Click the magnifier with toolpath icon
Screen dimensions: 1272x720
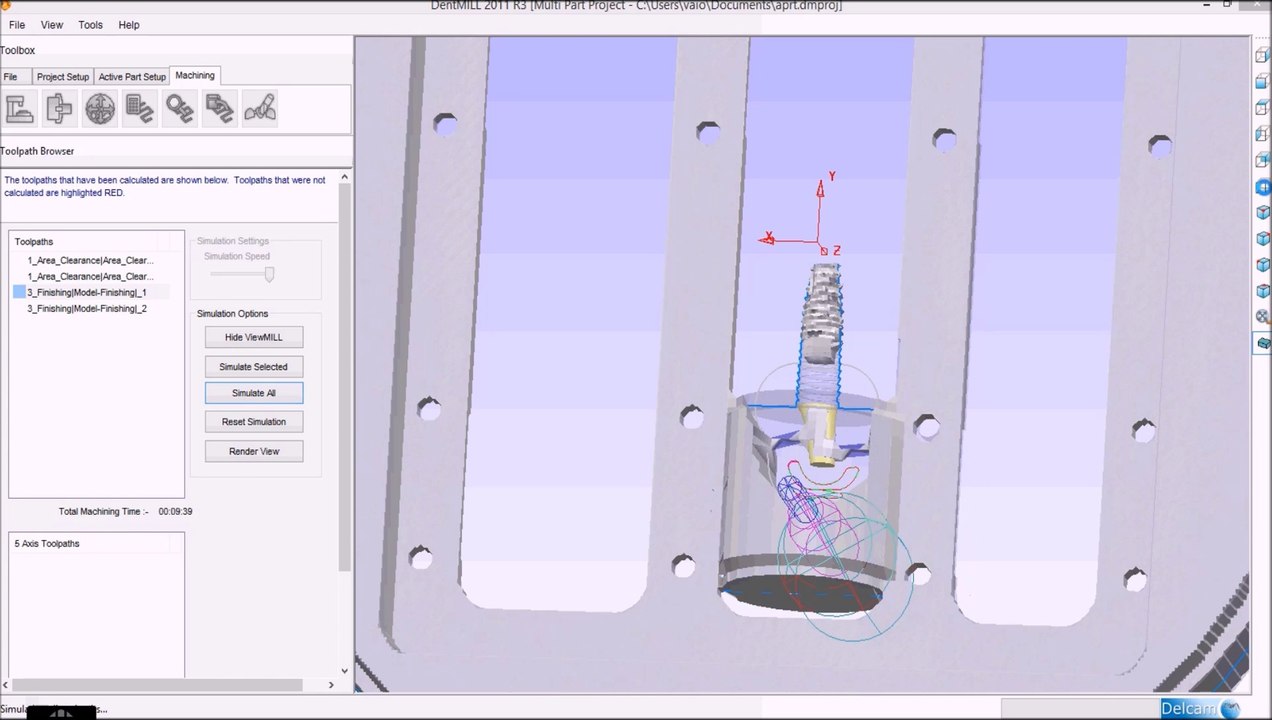tap(180, 108)
